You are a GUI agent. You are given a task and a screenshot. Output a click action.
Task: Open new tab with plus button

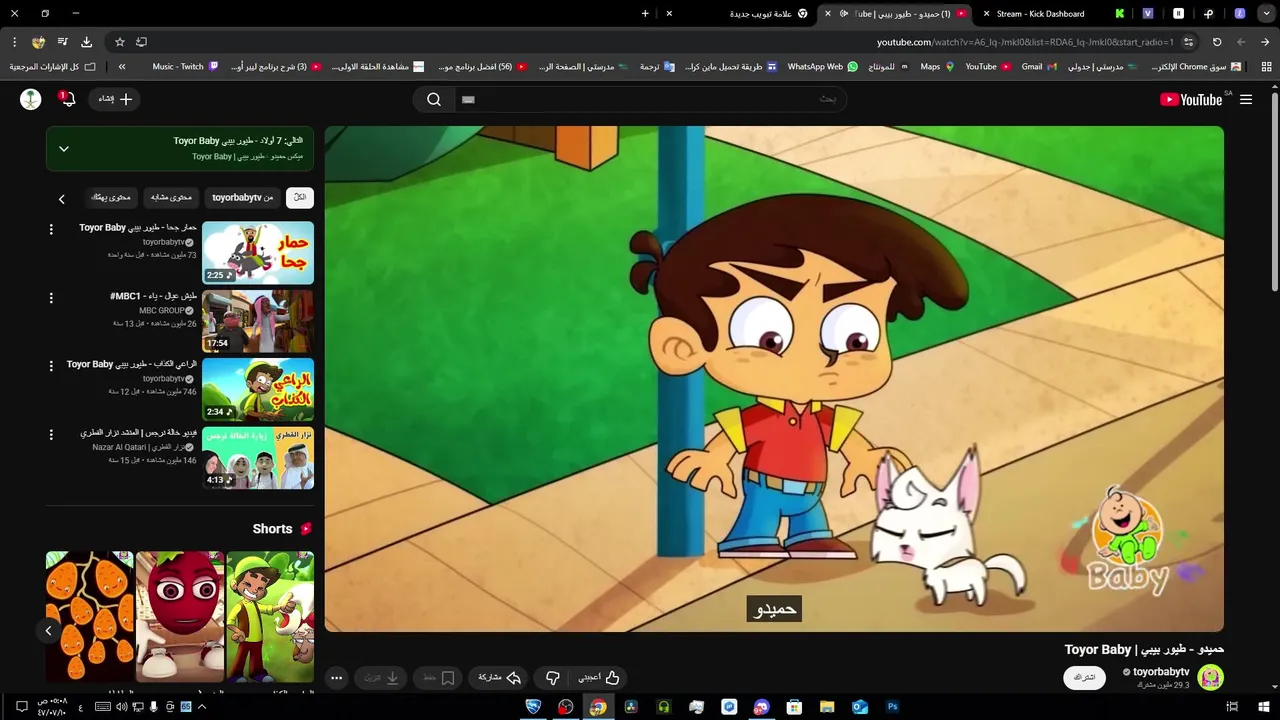(x=645, y=14)
